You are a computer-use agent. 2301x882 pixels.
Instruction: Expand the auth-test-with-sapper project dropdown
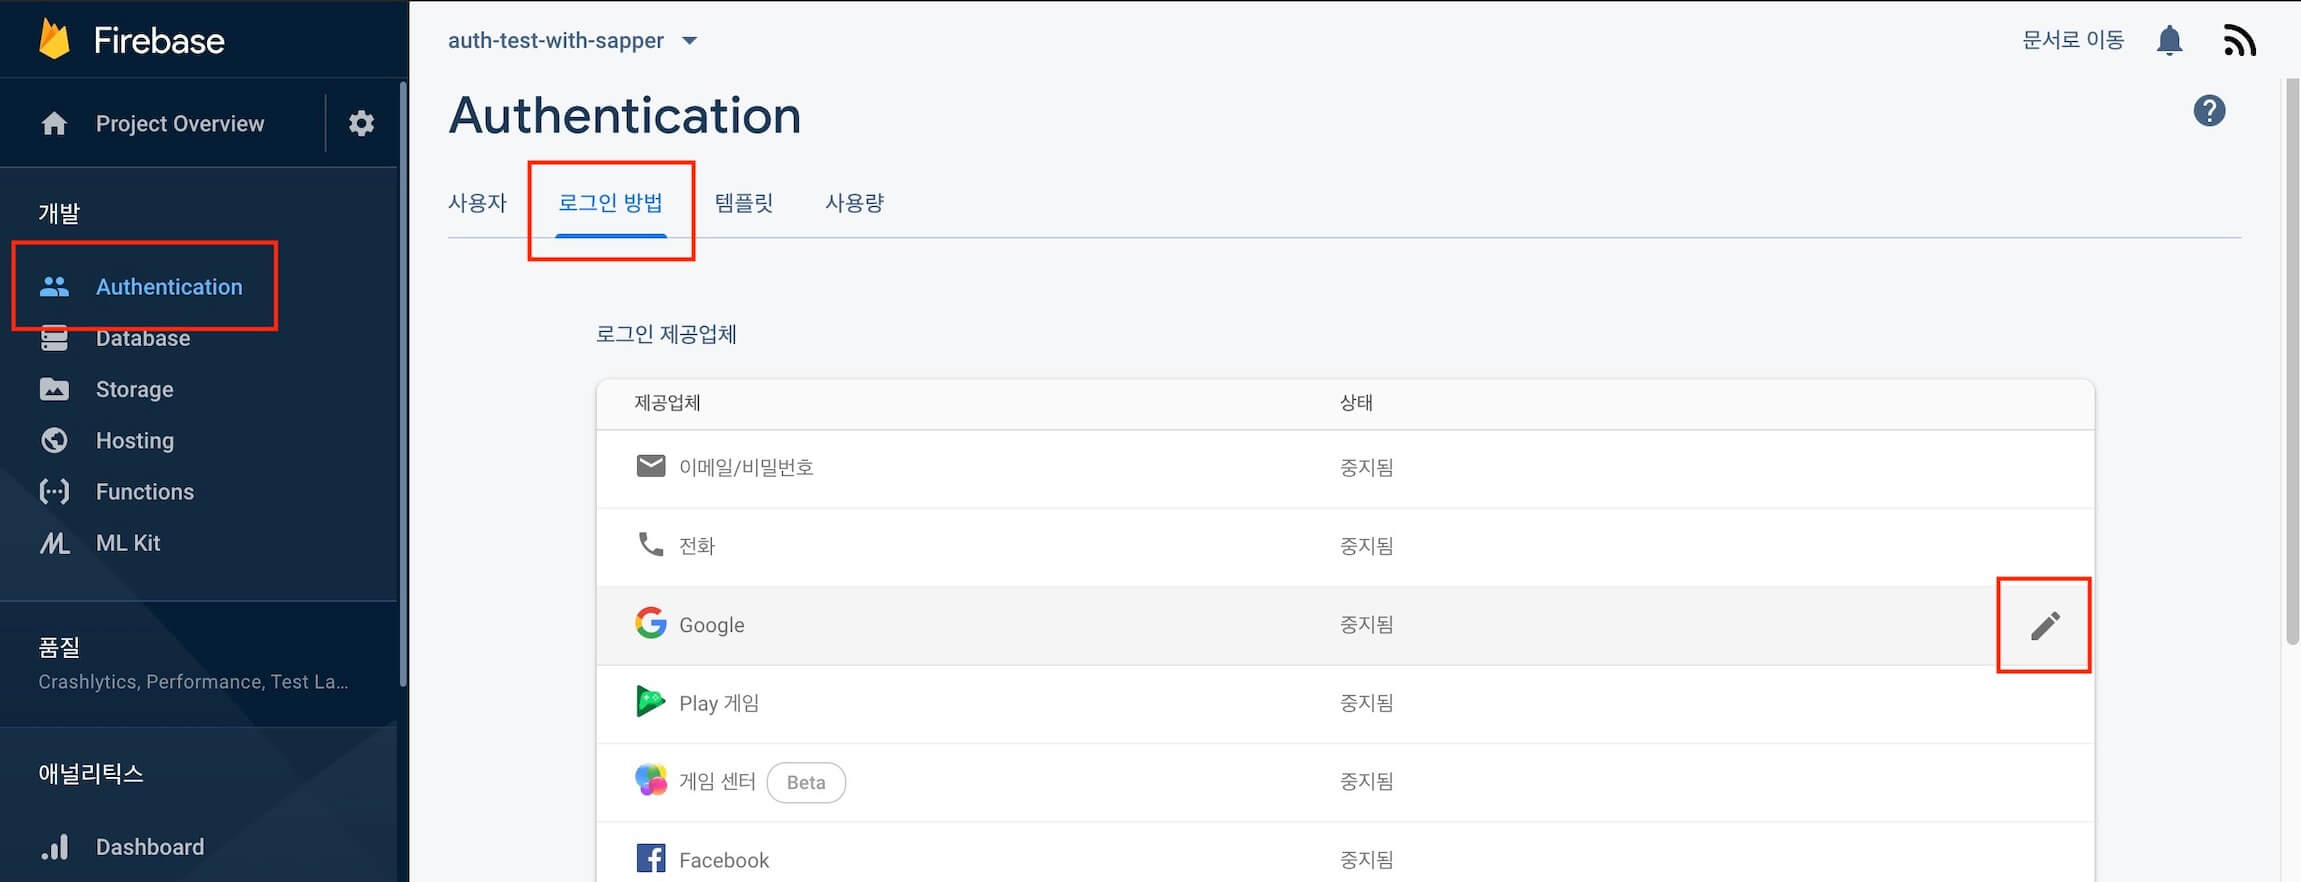(689, 41)
